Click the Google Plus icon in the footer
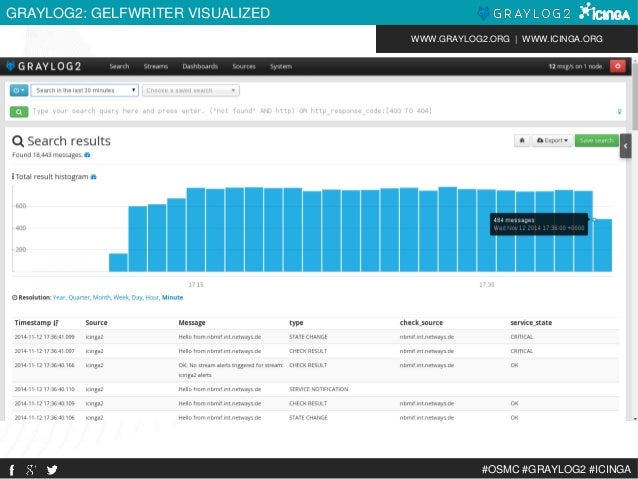 pos(31,470)
